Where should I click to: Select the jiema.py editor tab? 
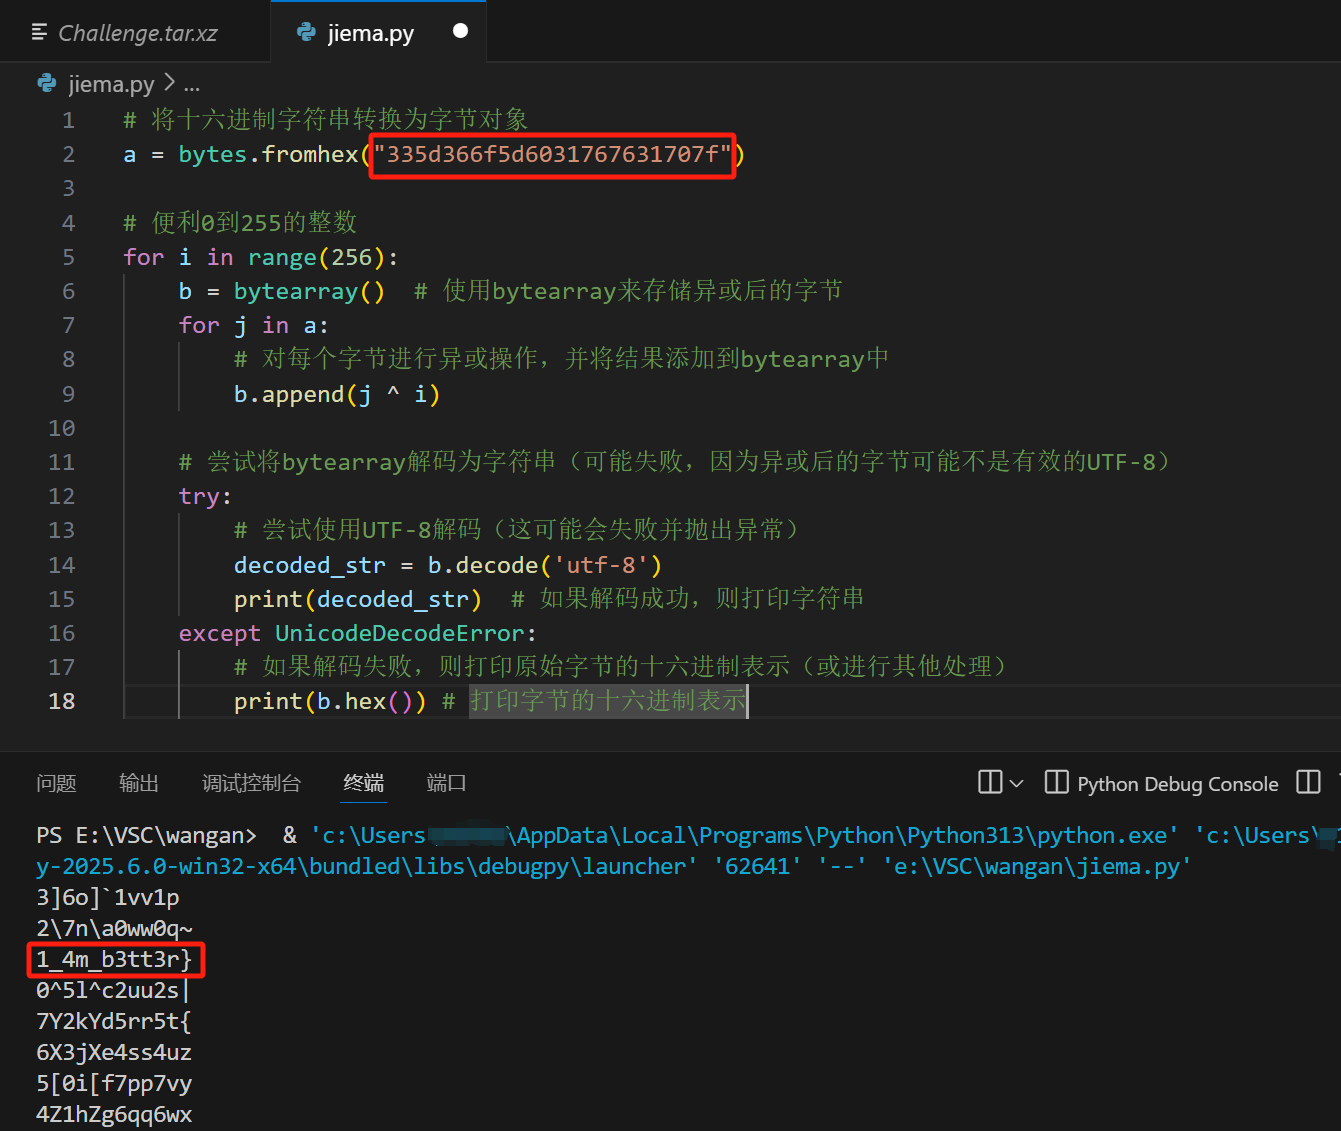[370, 33]
